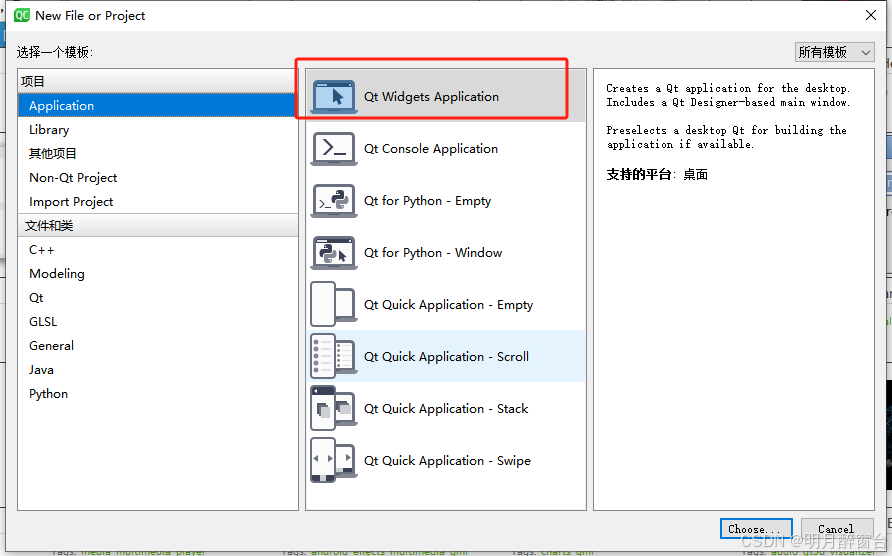Click the Qt Quick Application - Stack icon
The height and width of the screenshot is (556, 892).
click(334, 409)
